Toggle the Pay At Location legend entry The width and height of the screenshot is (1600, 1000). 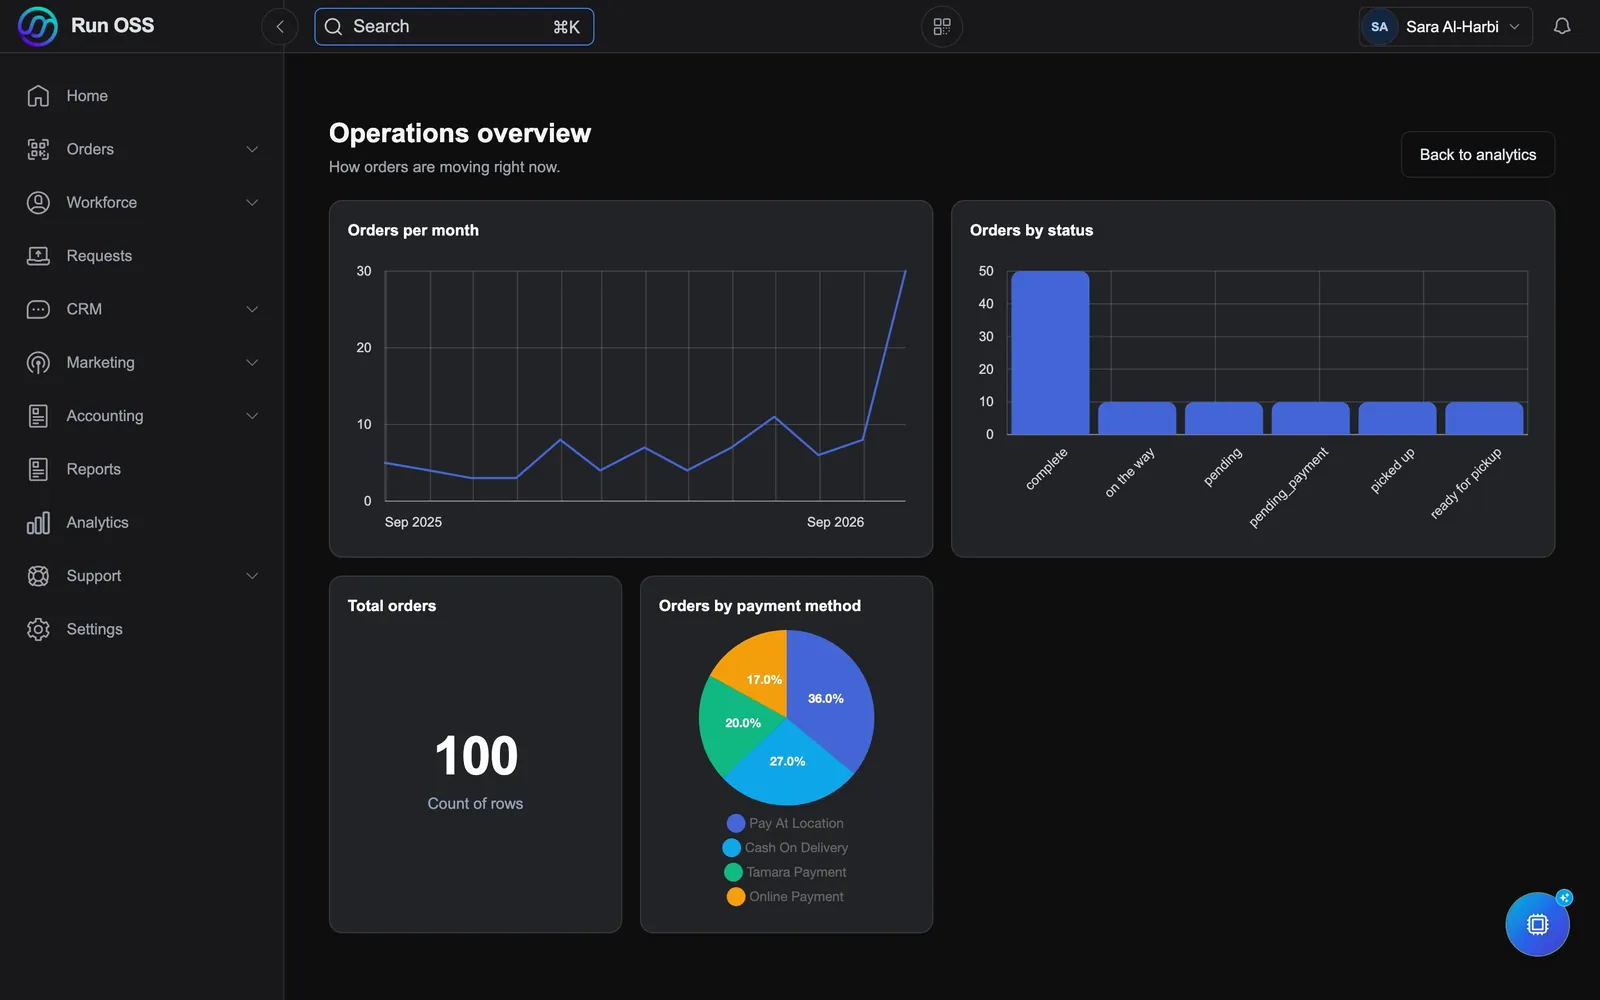pyautogui.click(x=785, y=823)
